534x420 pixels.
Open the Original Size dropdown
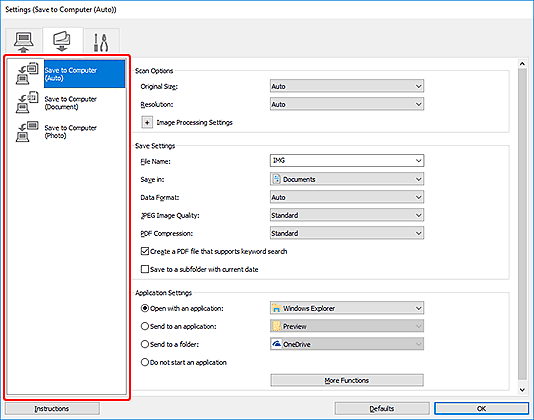[x=347, y=86]
